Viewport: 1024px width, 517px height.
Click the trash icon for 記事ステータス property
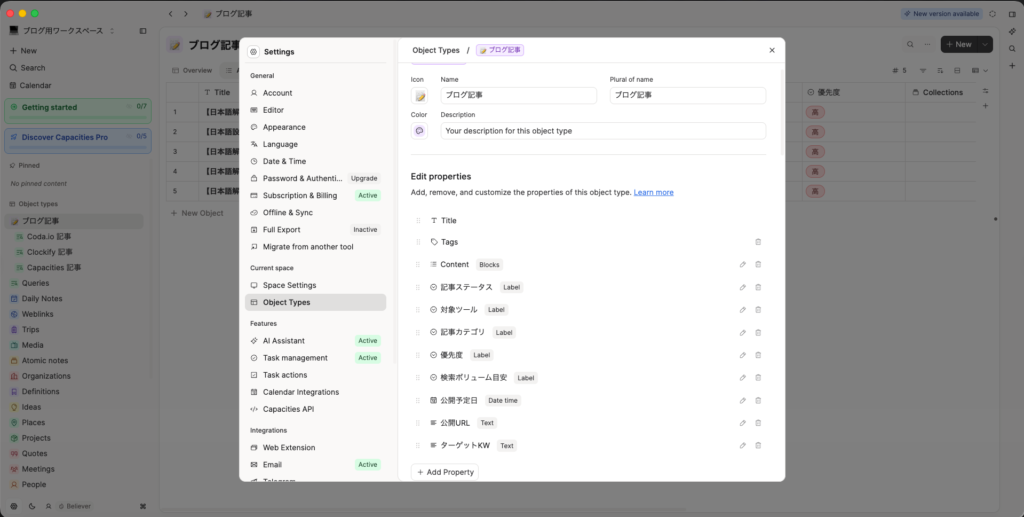[x=758, y=287]
